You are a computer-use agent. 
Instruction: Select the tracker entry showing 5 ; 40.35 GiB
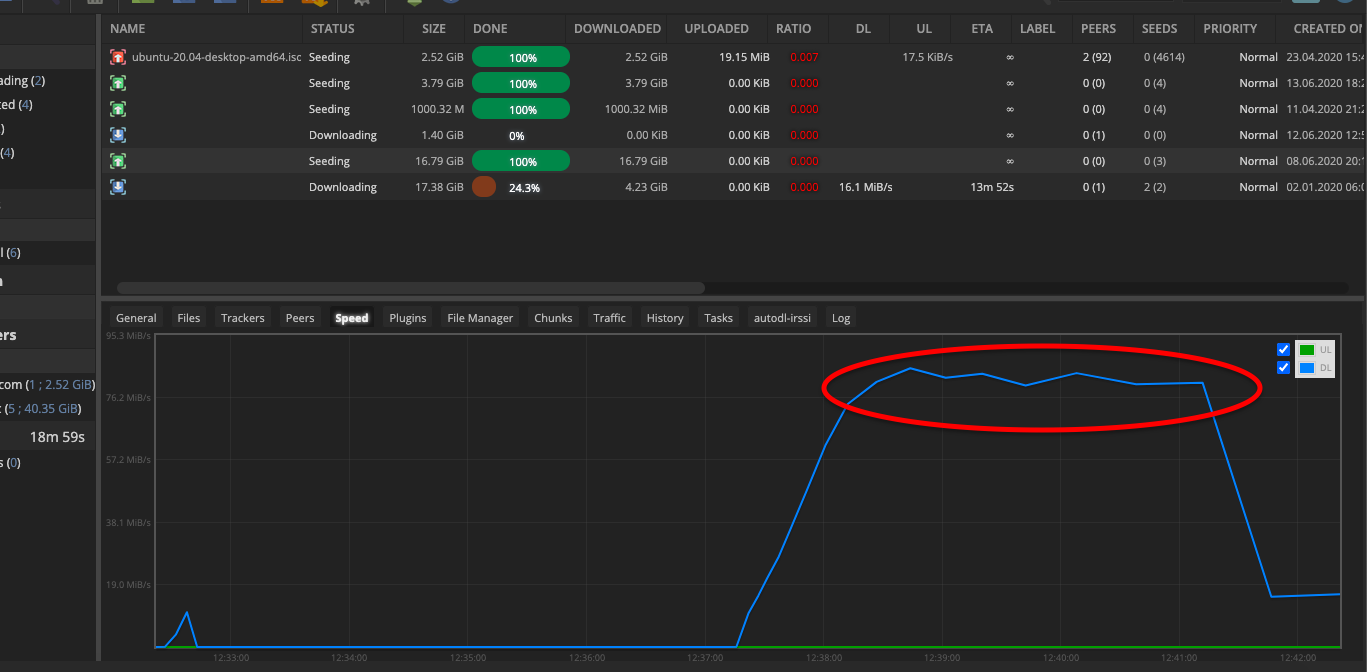48,409
